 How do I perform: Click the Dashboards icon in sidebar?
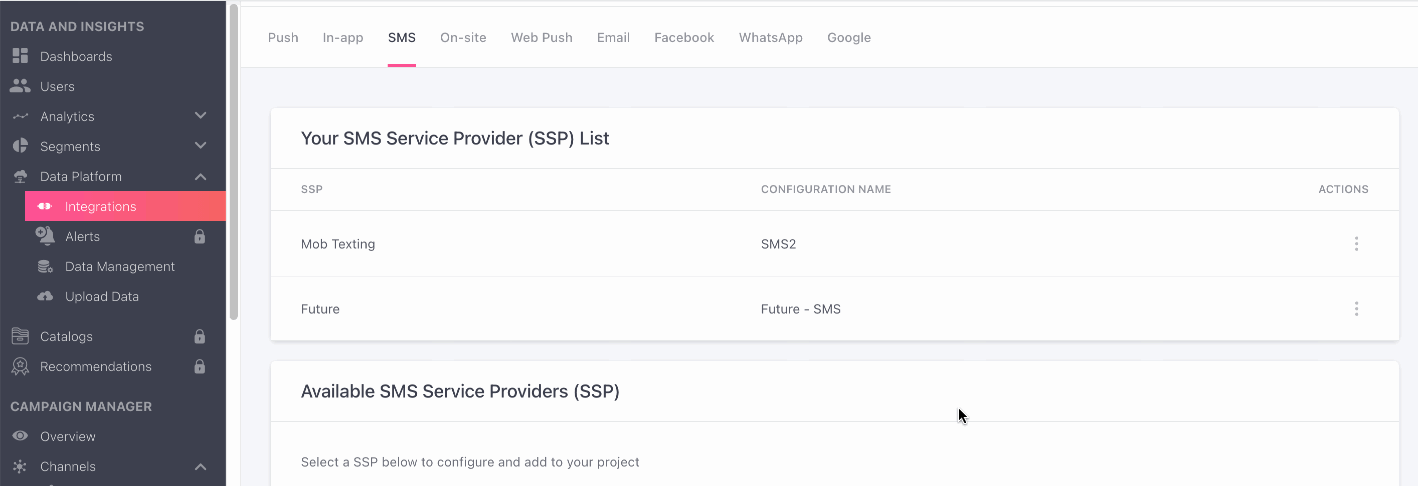point(20,57)
